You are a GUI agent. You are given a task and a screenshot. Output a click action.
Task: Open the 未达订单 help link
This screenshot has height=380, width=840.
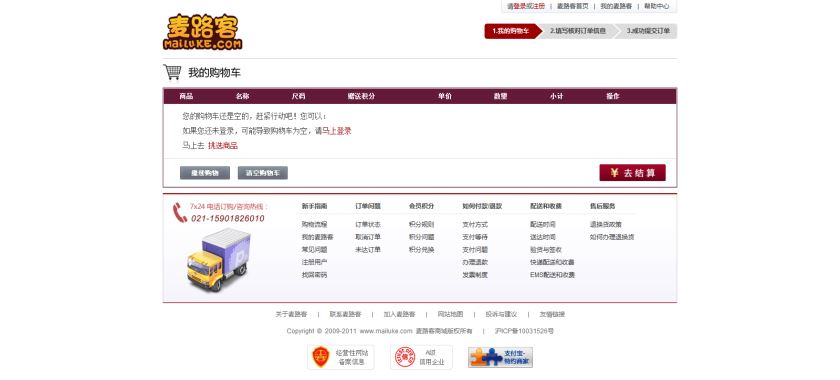[x=368, y=250]
